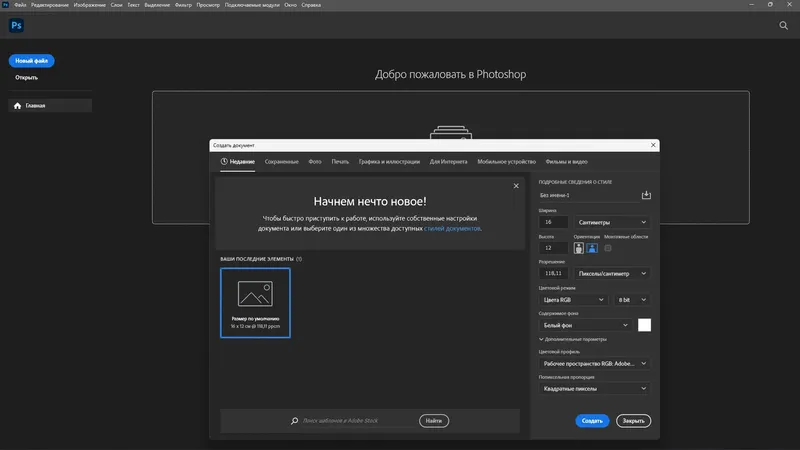
Task: Open the Фильтр menu
Action: (x=183, y=5)
